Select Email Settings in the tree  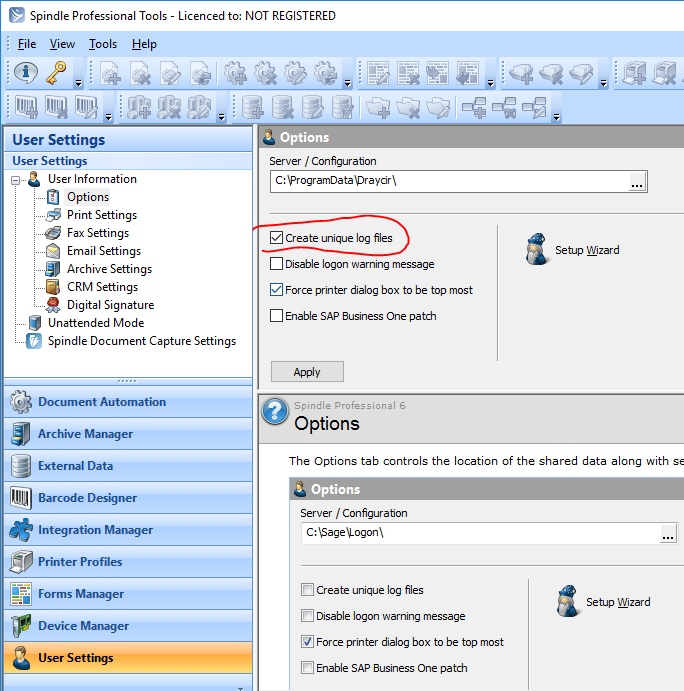(x=104, y=251)
